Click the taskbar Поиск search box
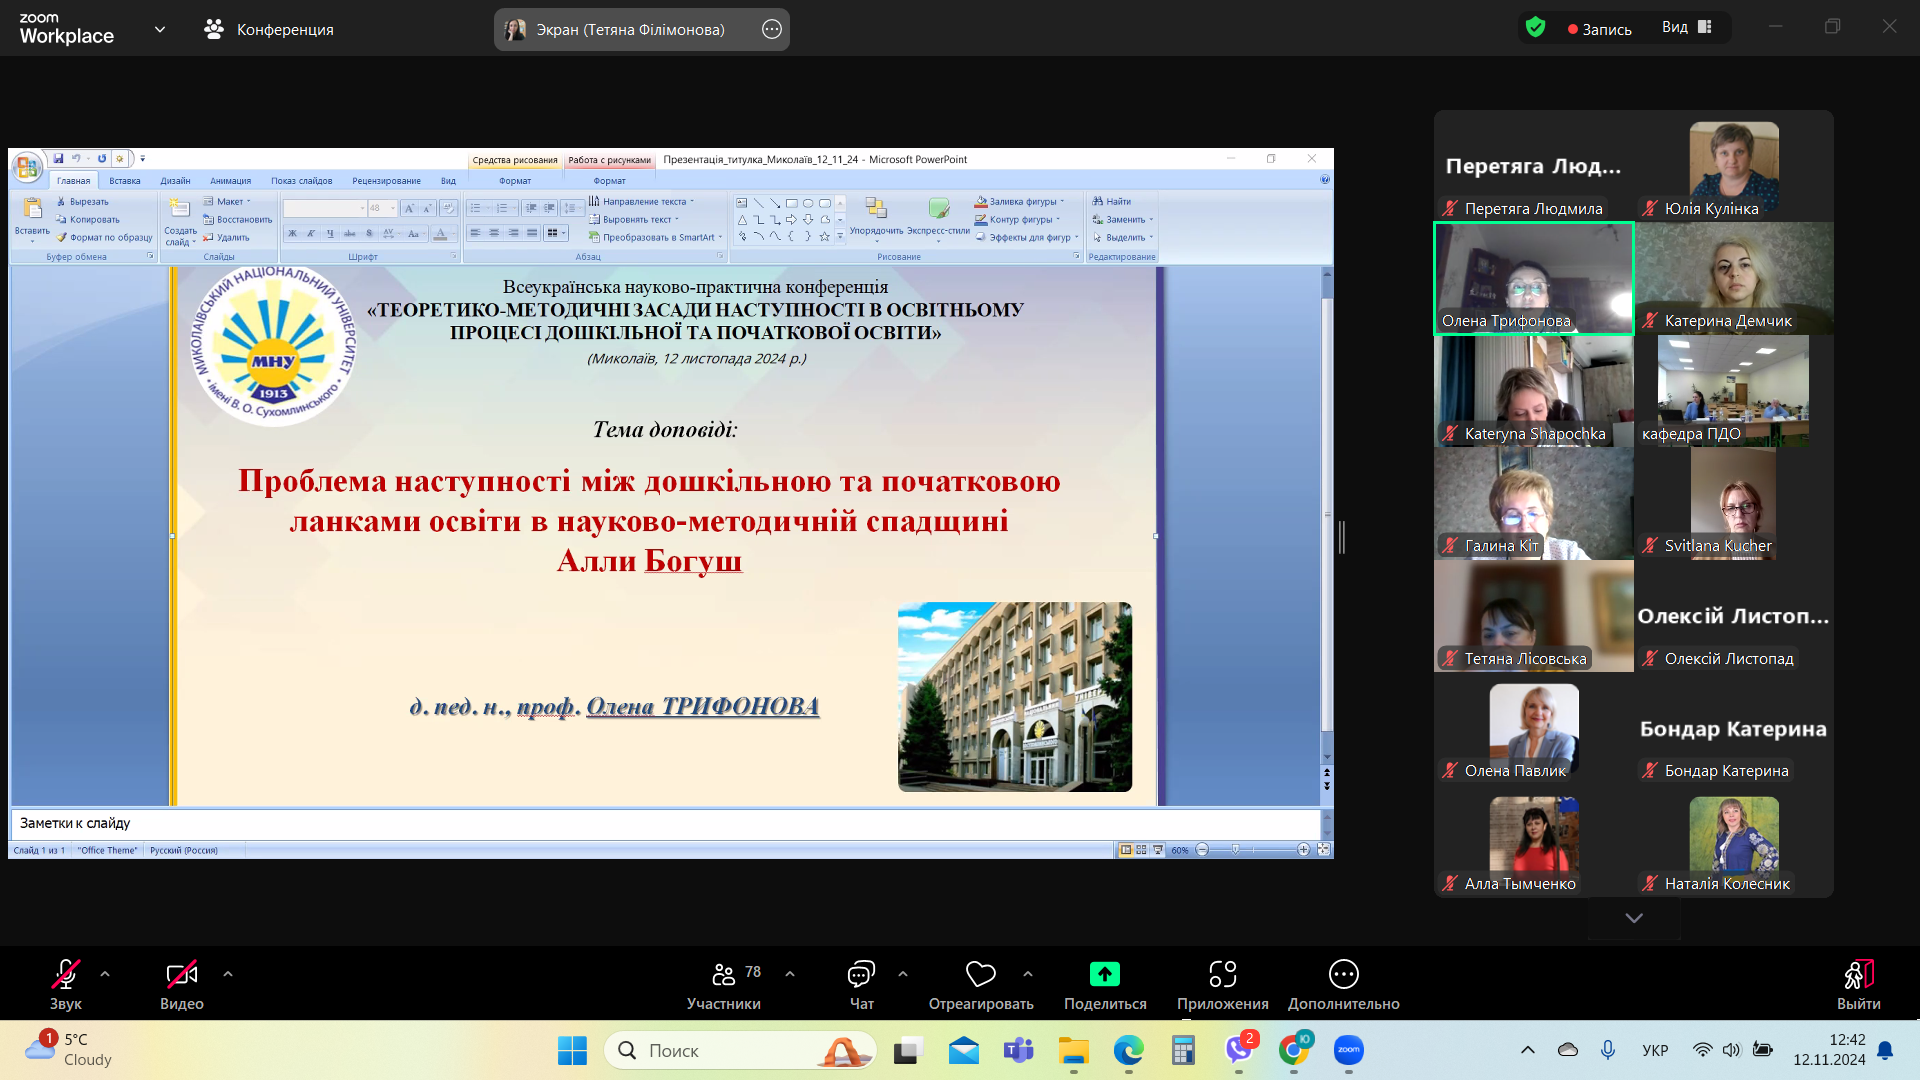This screenshot has width=1920, height=1080. click(x=740, y=1050)
